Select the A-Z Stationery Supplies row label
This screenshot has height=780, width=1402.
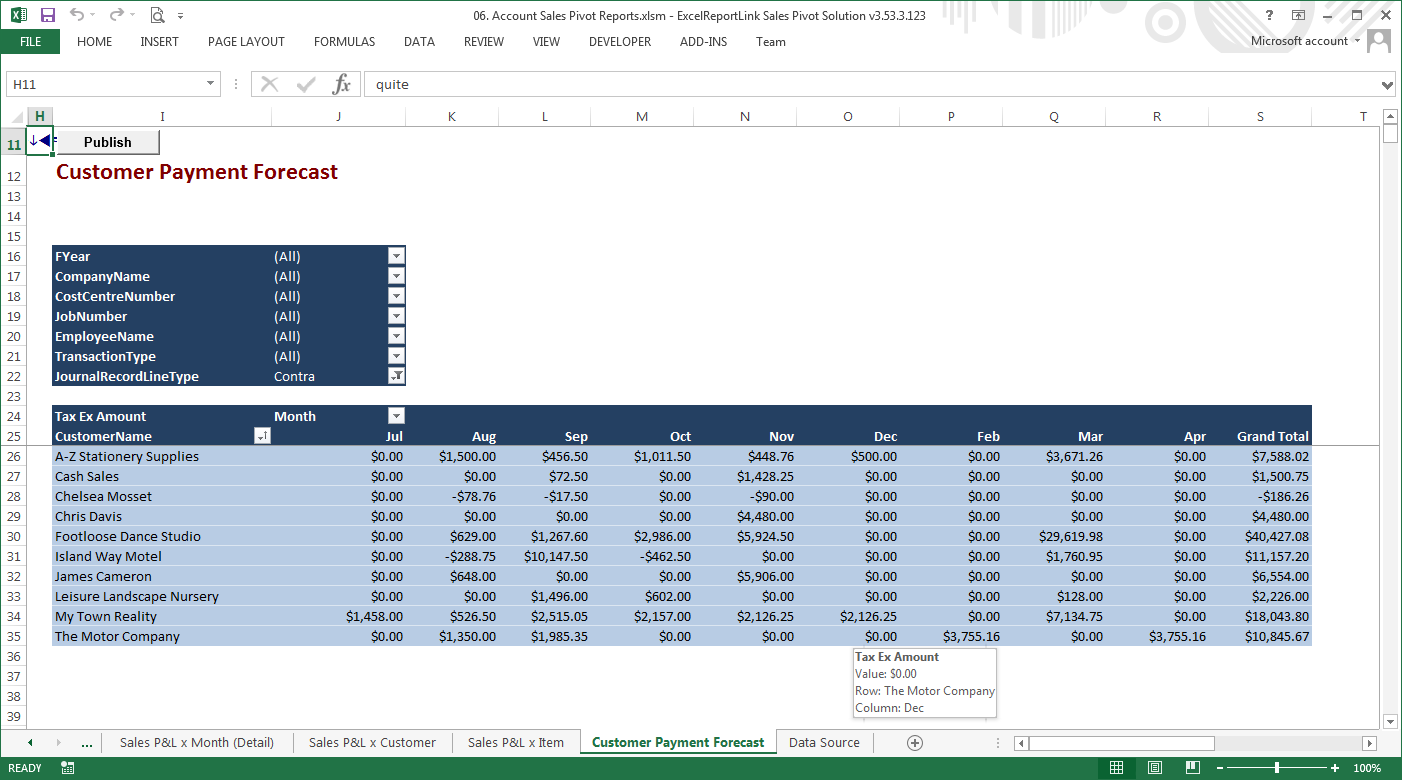point(161,456)
